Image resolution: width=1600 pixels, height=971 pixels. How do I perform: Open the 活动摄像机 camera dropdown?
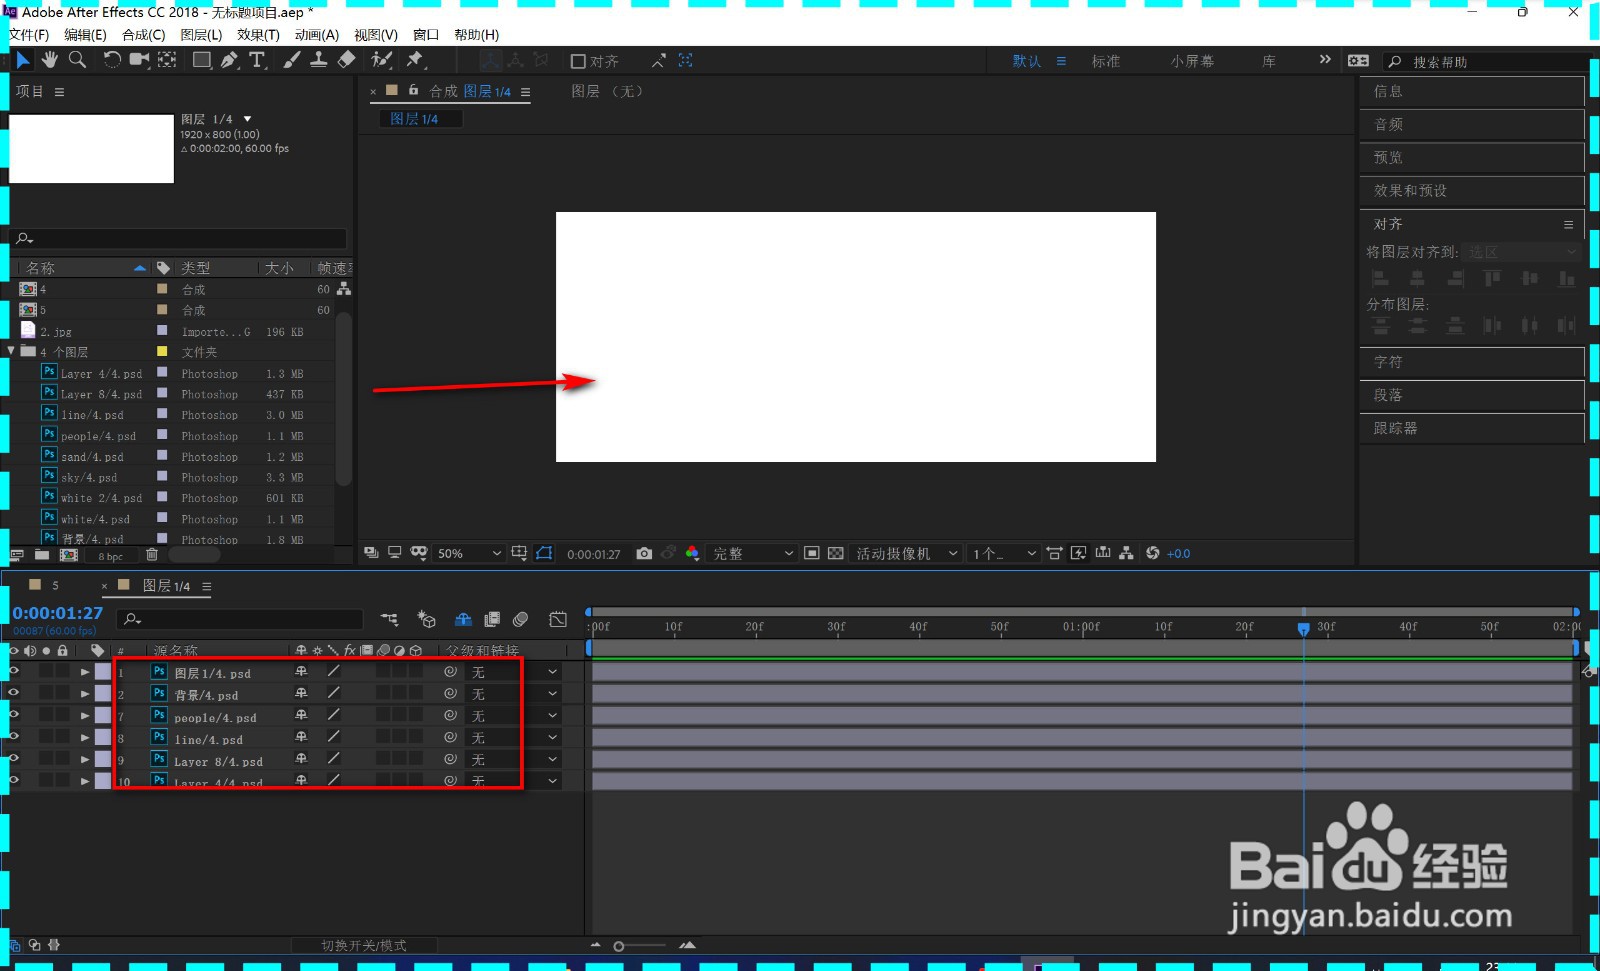click(x=906, y=553)
